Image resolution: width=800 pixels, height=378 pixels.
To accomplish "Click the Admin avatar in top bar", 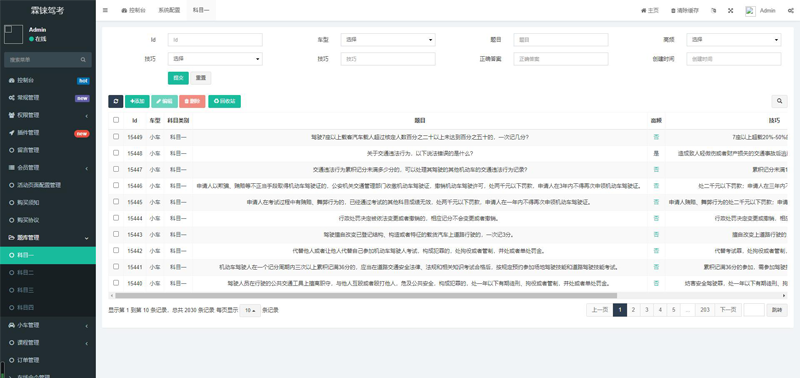I will (x=750, y=11).
